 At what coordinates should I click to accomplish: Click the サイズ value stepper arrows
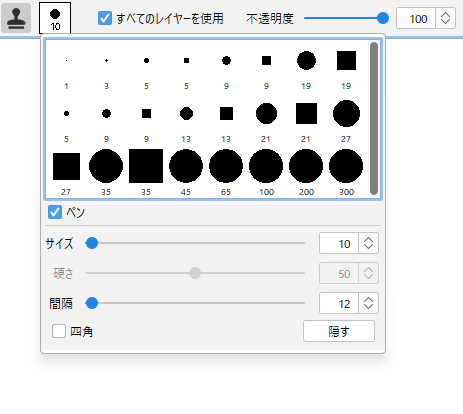(368, 243)
